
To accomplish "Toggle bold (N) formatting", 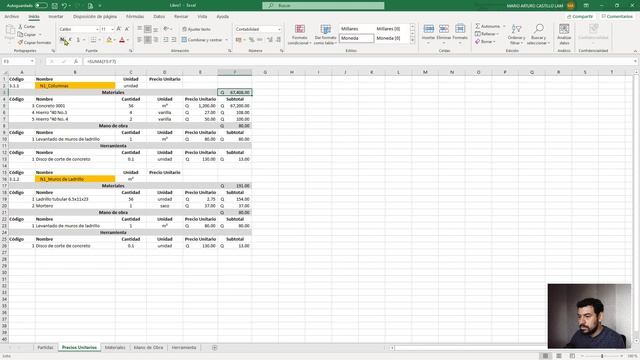I will pyautogui.click(x=62, y=40).
